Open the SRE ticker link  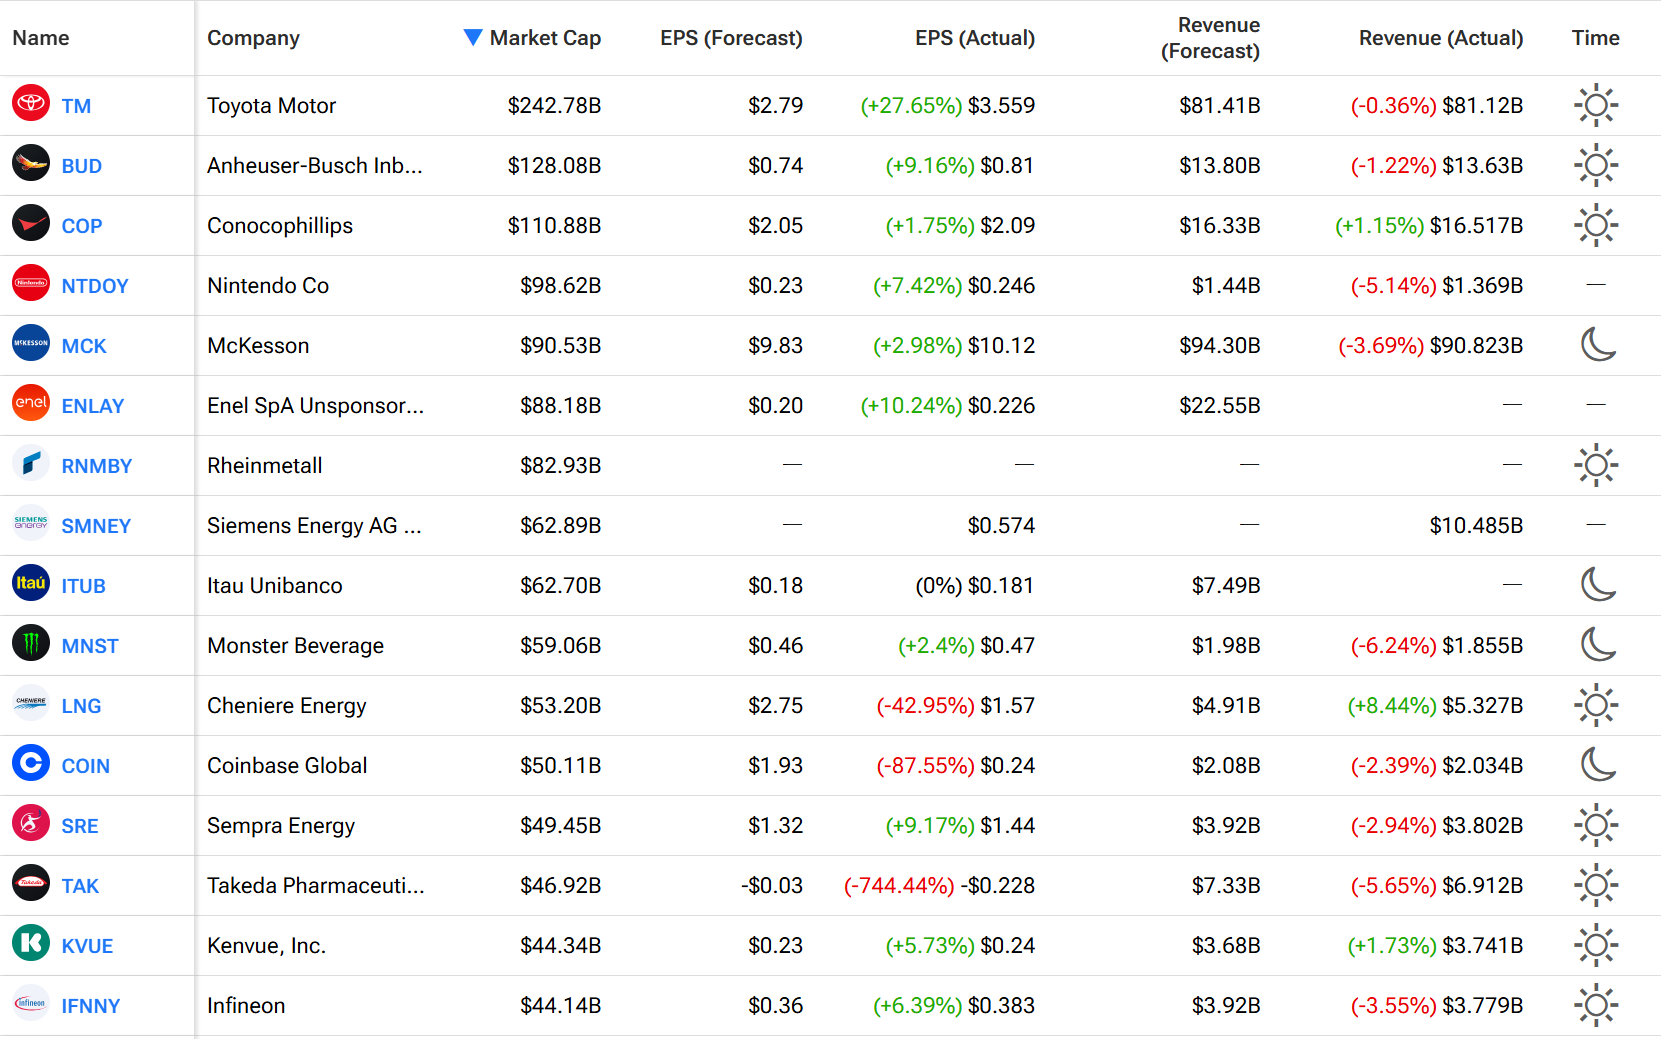(x=80, y=826)
